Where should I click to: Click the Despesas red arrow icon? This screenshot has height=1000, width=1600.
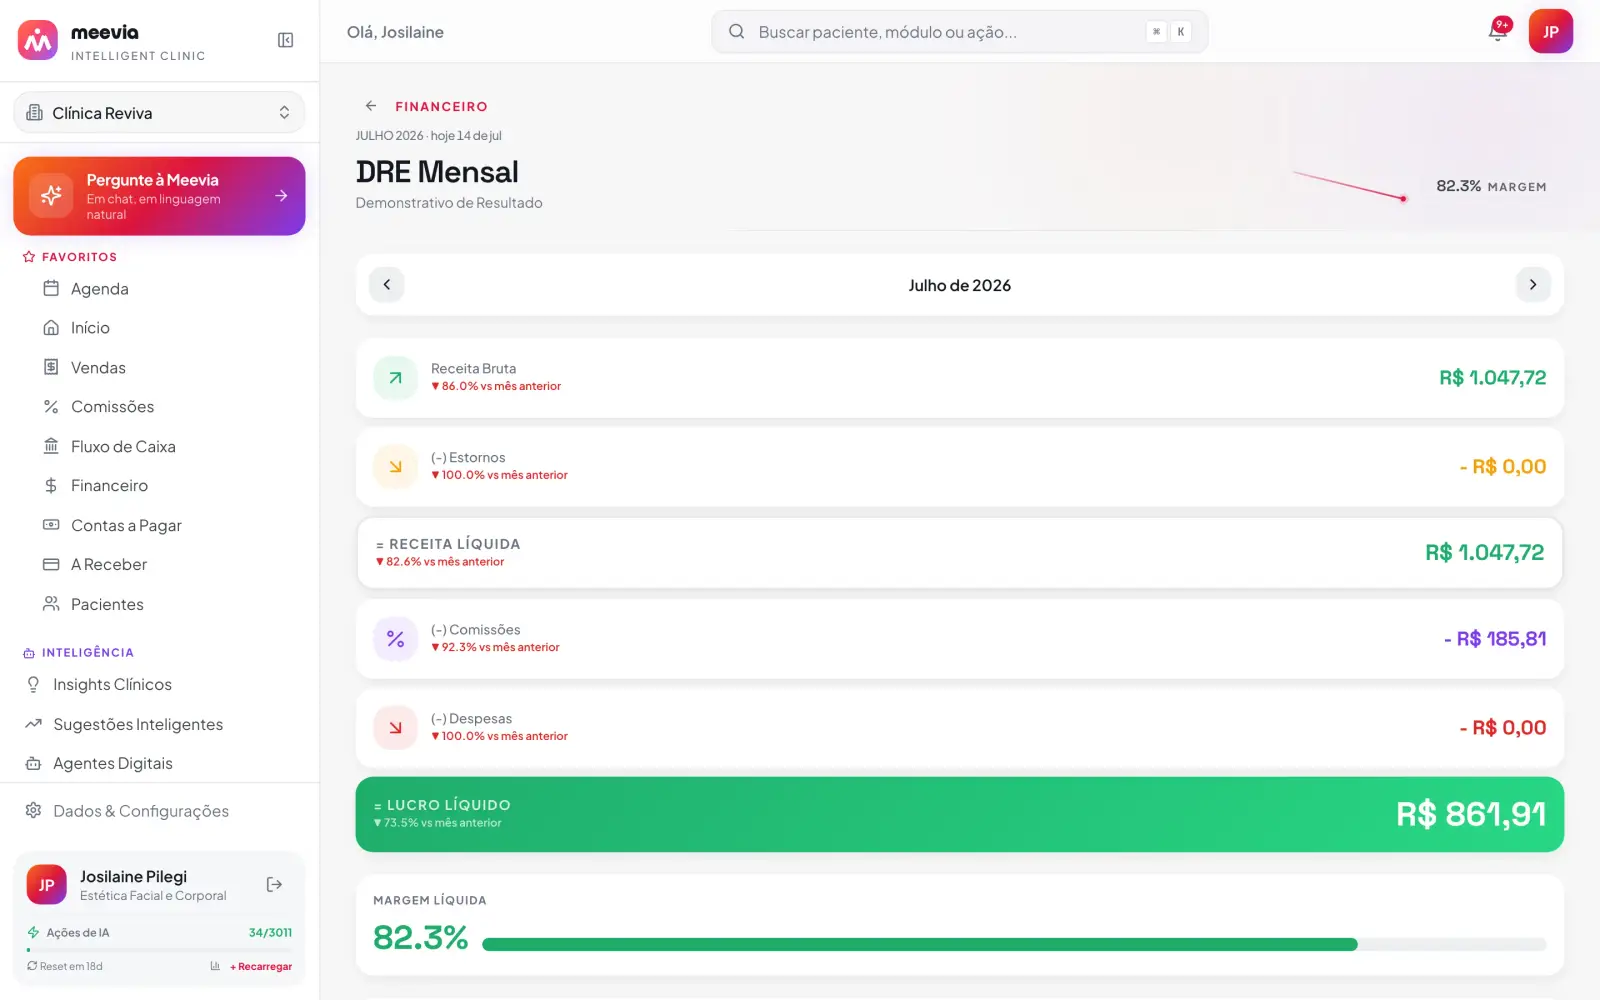395,728
